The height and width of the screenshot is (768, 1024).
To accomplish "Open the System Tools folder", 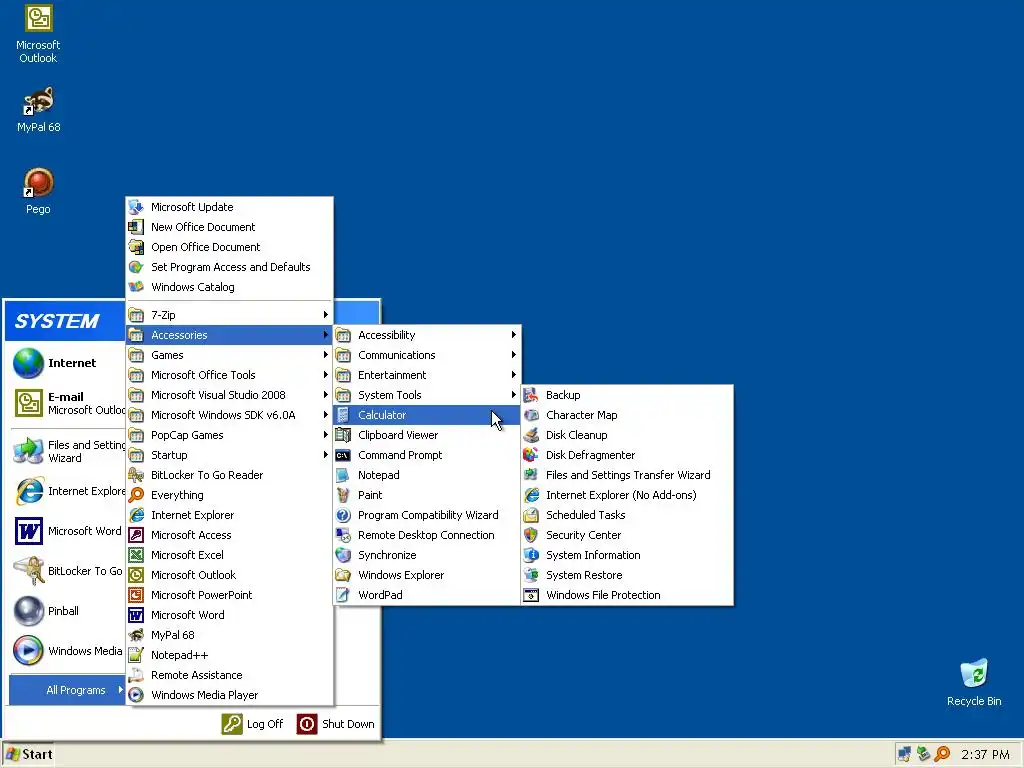I will pyautogui.click(x=426, y=395).
